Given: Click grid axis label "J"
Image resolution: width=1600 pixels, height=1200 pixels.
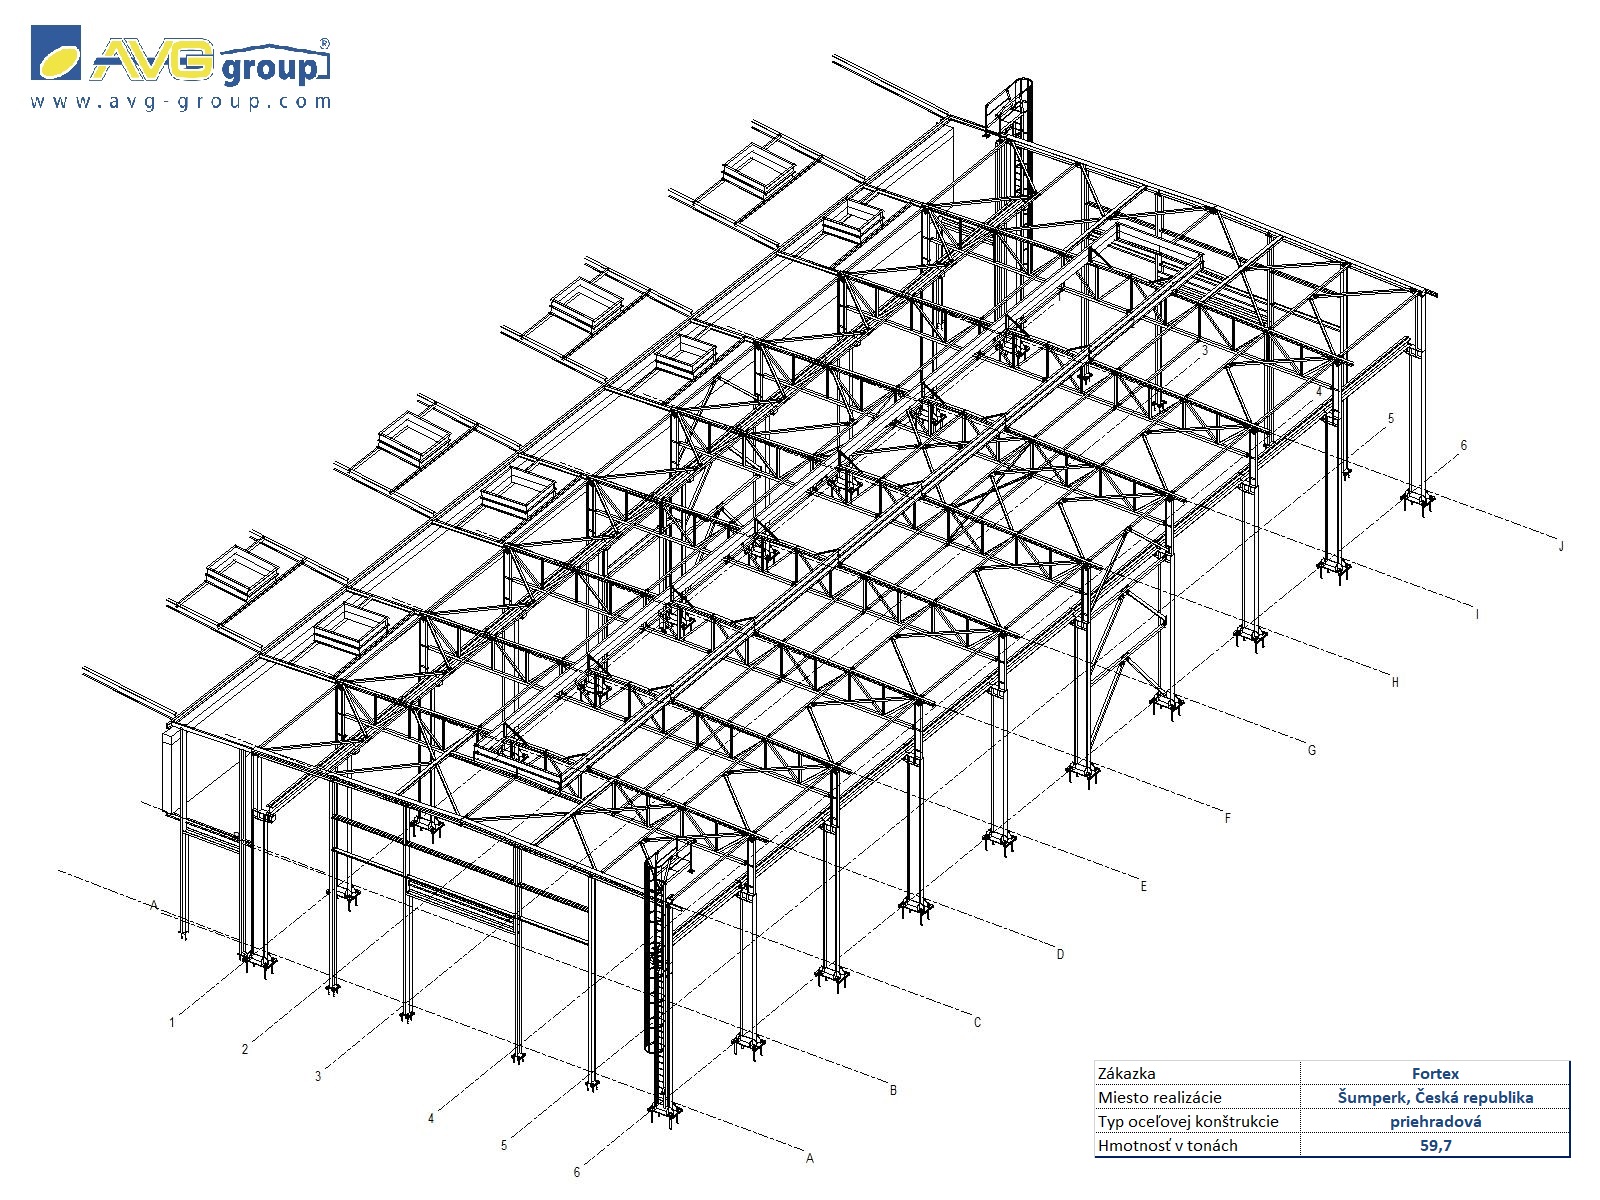Looking at the screenshot, I should (1560, 547).
